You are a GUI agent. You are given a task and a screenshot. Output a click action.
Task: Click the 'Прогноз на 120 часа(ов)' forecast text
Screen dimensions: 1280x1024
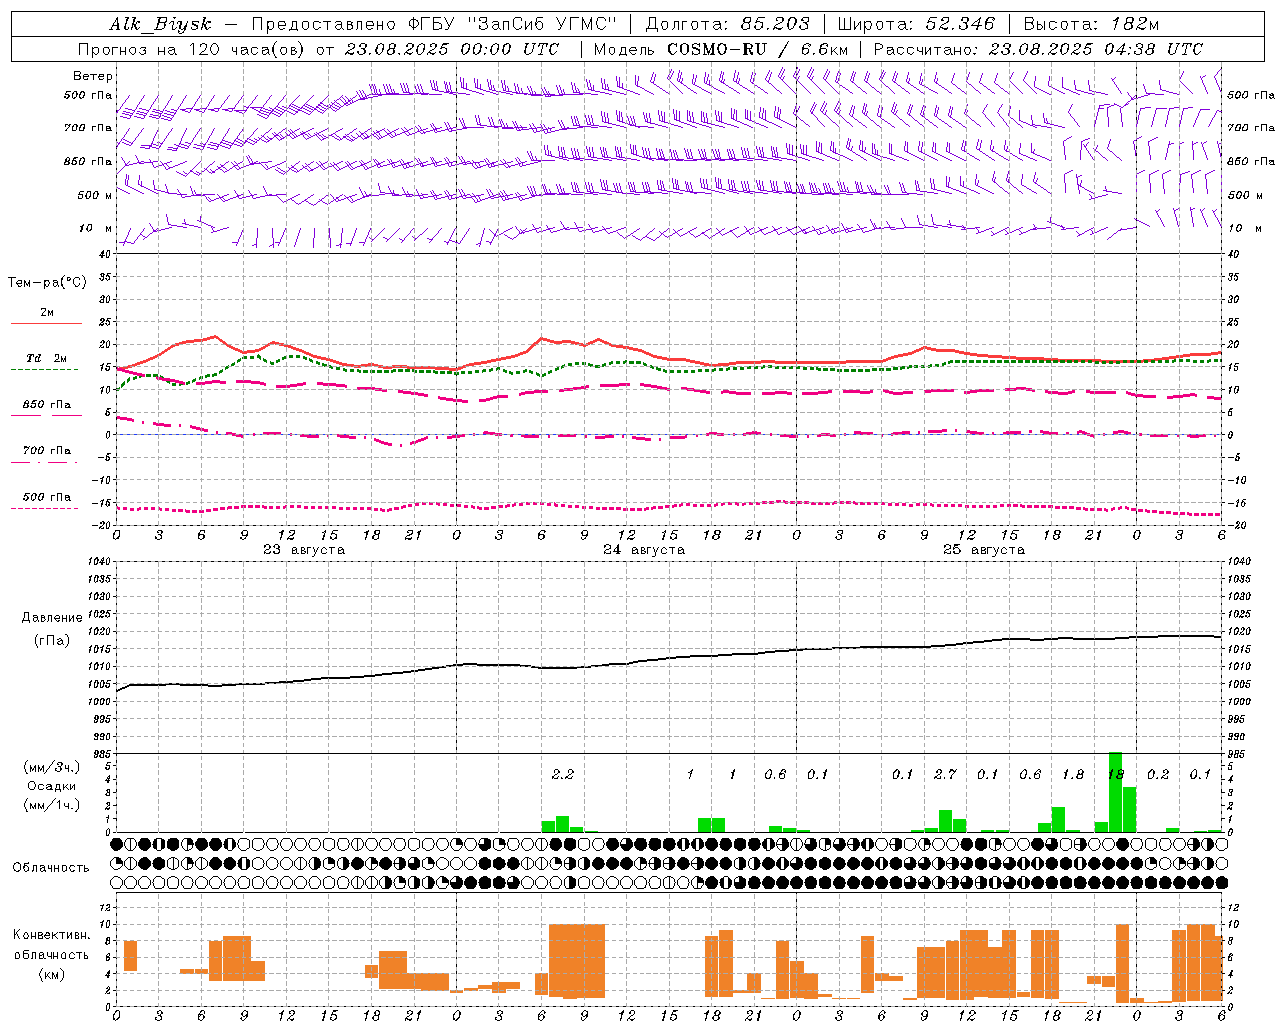192,49
